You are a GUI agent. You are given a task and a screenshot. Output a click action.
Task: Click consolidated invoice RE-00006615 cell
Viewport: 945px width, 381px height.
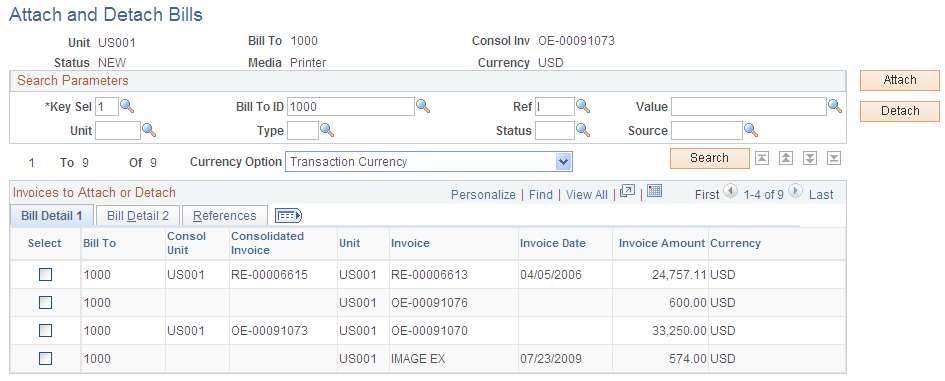[x=269, y=275]
